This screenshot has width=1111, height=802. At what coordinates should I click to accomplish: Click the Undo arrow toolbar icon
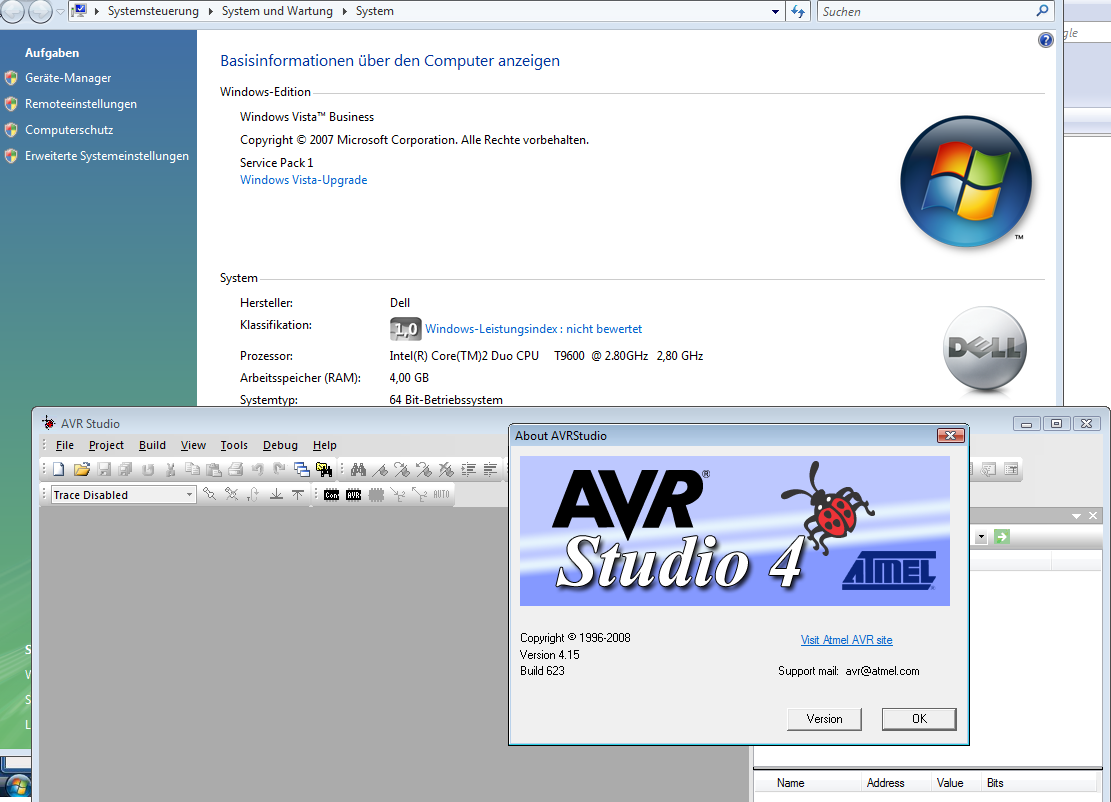click(x=258, y=469)
